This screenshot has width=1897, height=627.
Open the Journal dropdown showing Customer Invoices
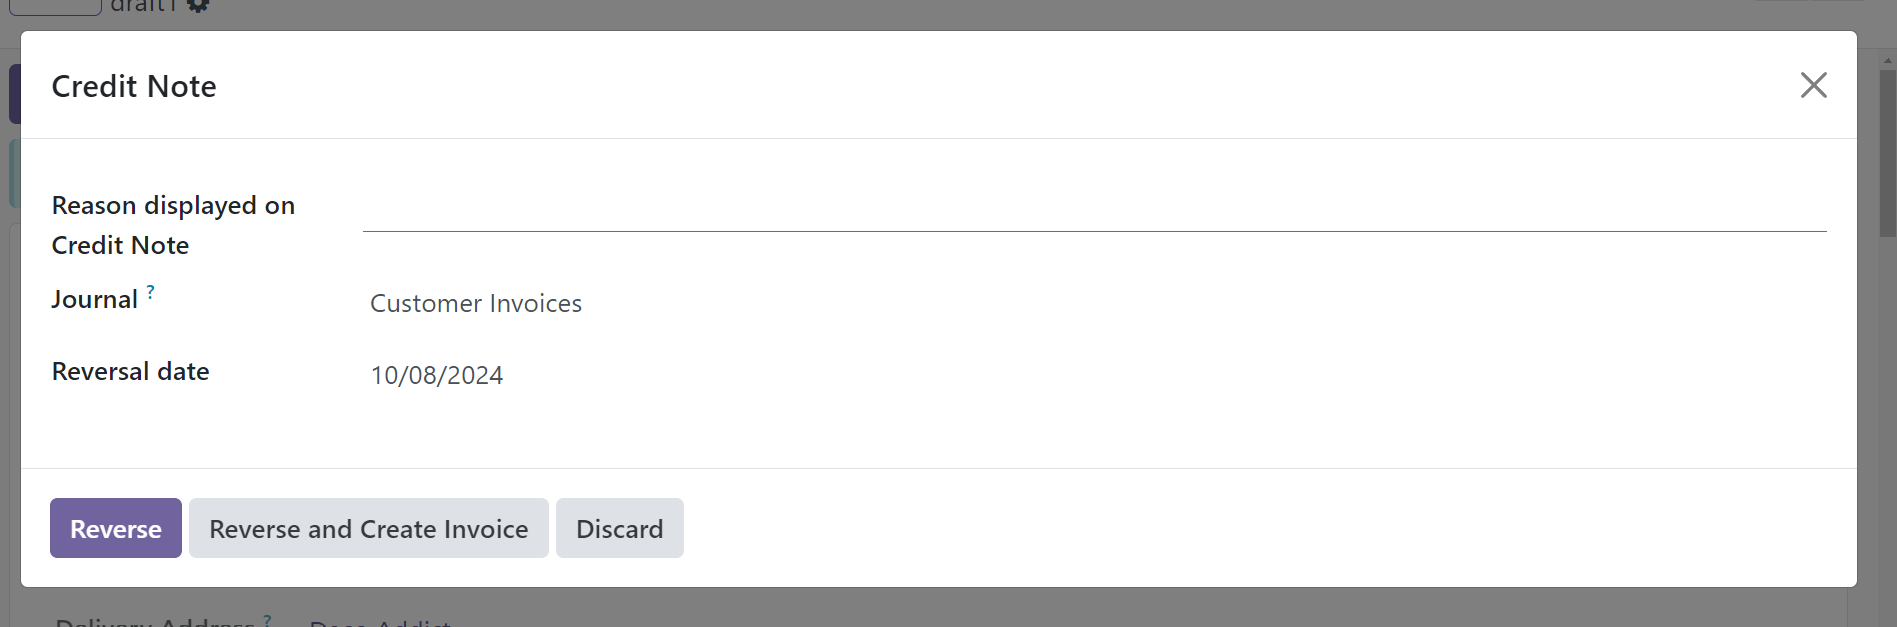coord(1094,303)
